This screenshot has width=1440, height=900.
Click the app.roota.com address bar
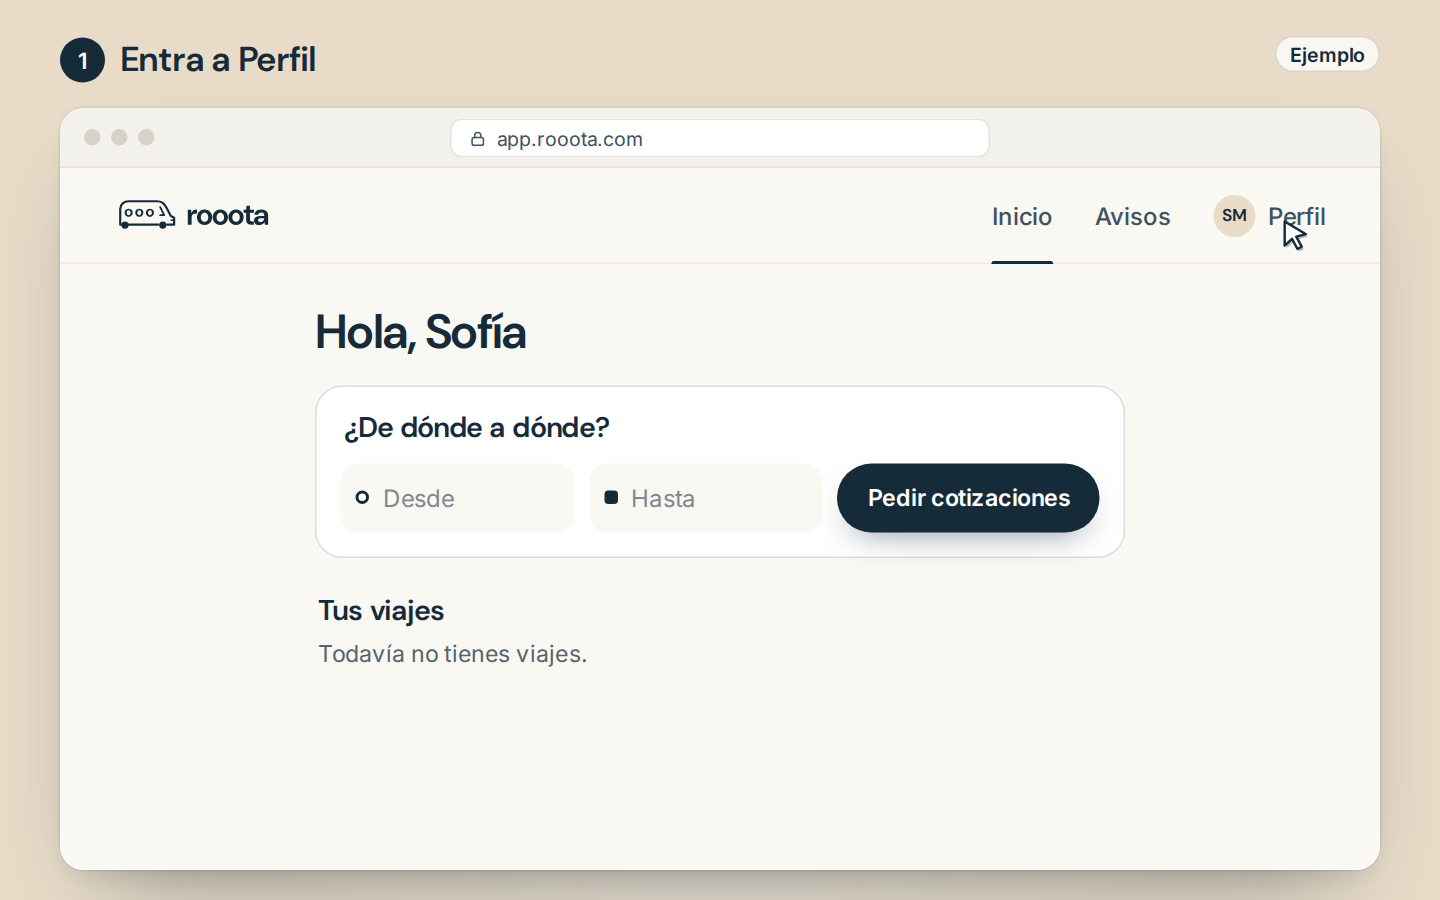pos(720,138)
